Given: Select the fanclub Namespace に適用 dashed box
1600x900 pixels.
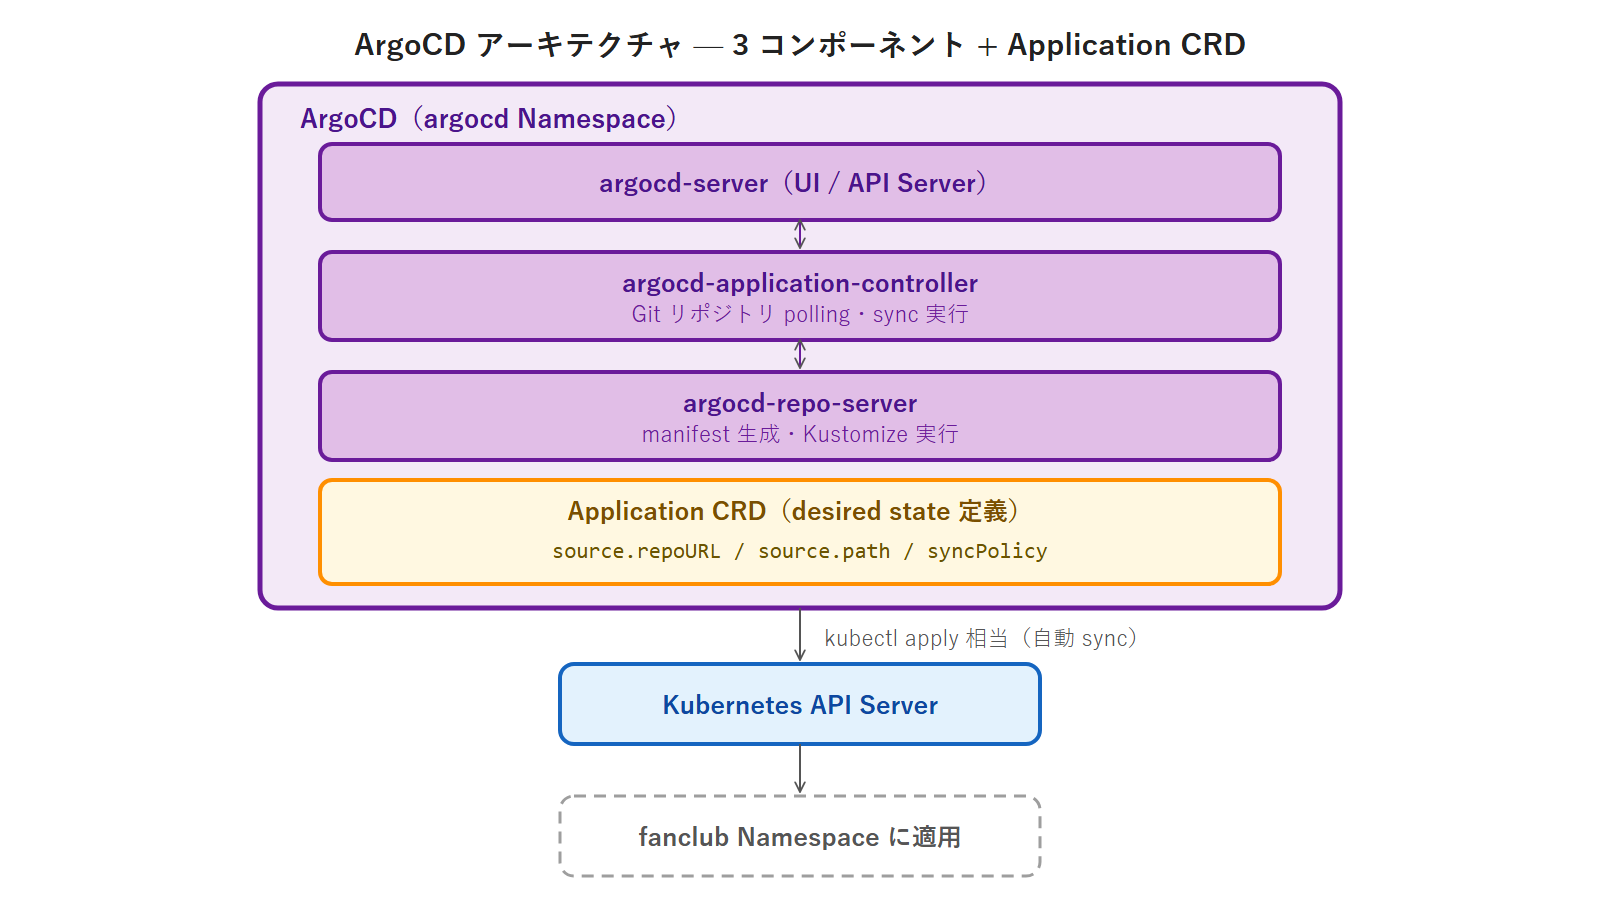Looking at the screenshot, I should pos(800,836).
